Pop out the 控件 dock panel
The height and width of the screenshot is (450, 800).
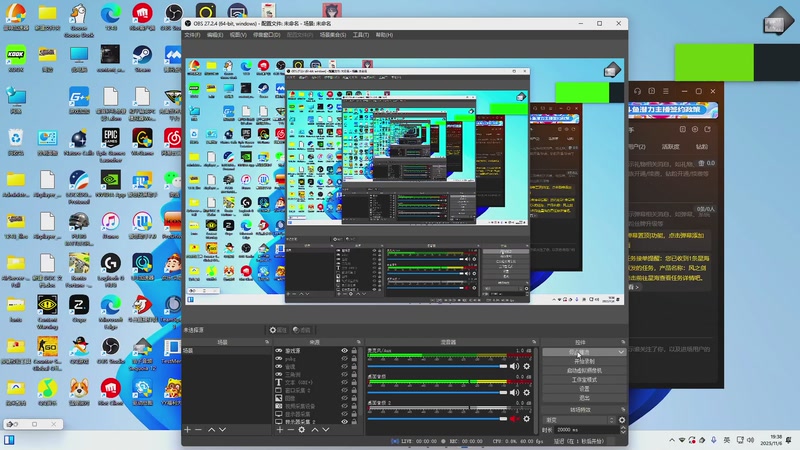coord(623,342)
